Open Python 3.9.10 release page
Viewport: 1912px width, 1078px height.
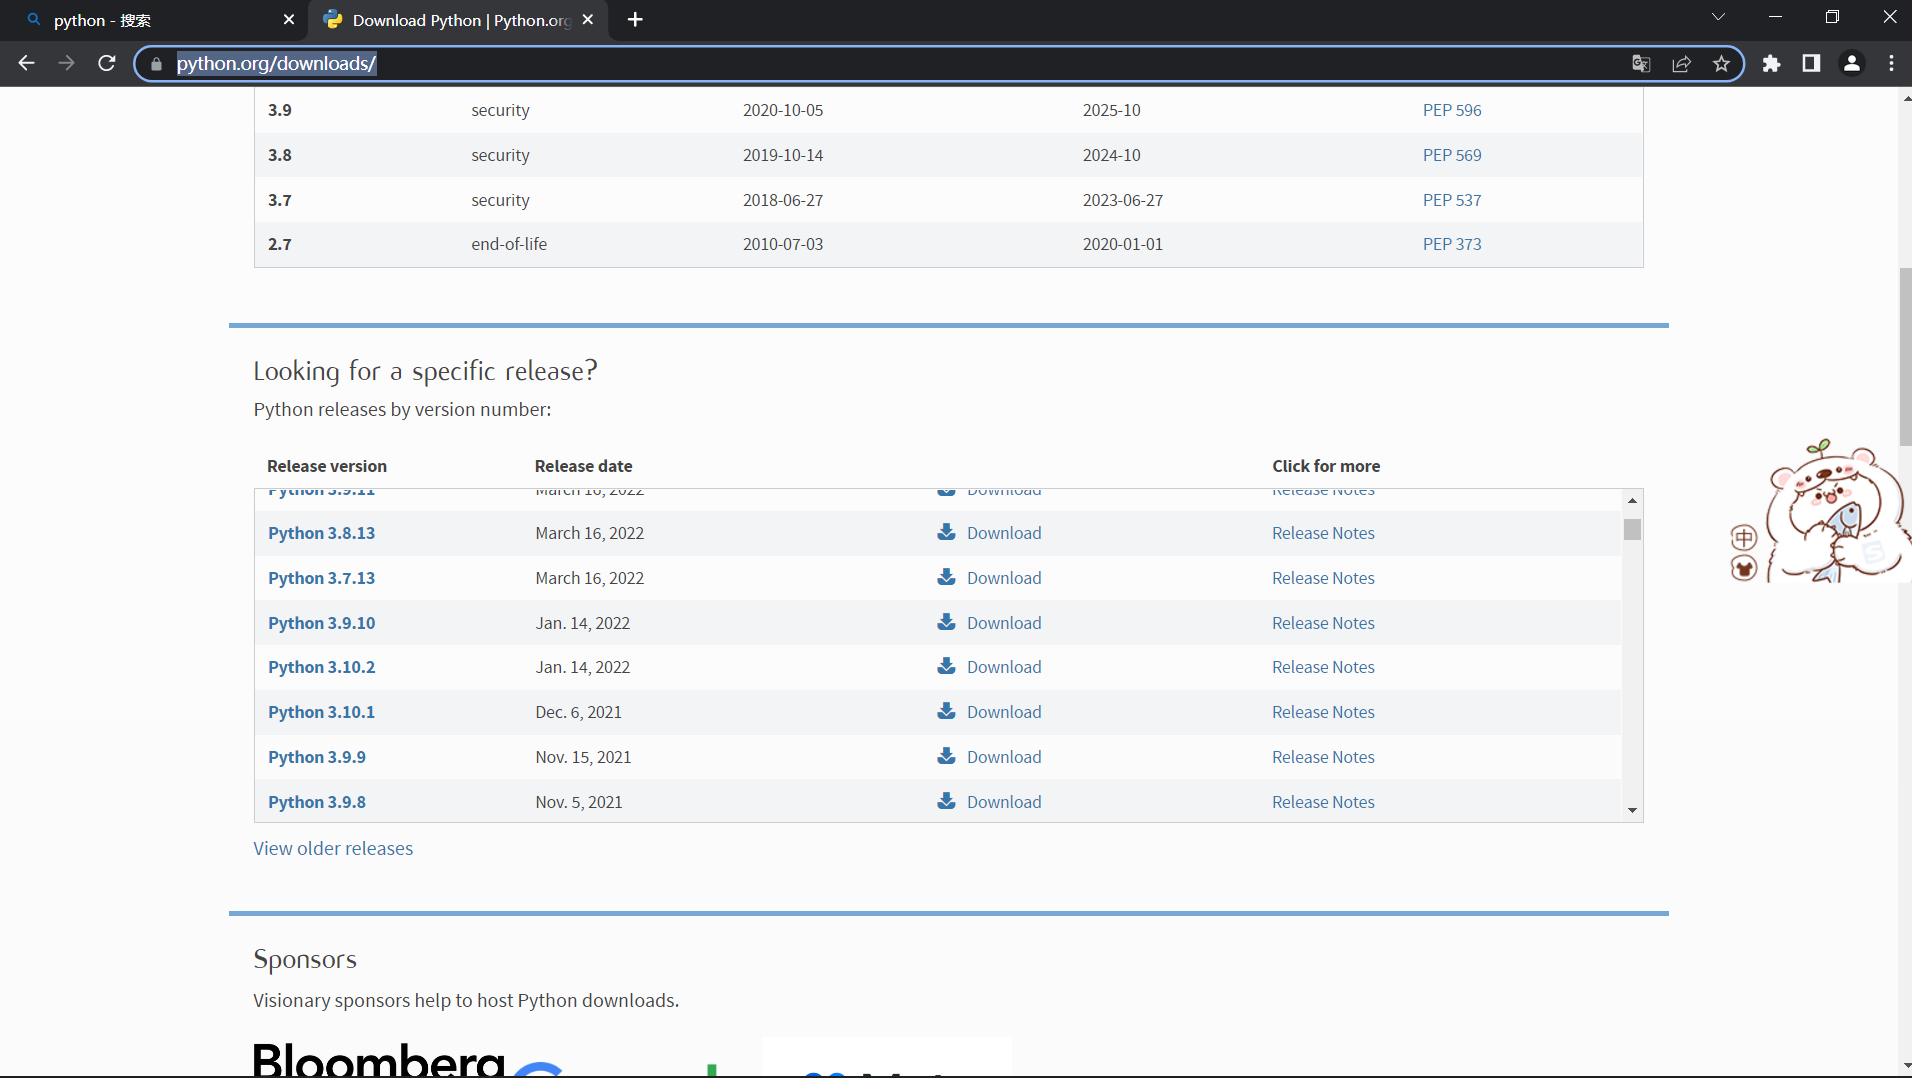click(x=321, y=623)
